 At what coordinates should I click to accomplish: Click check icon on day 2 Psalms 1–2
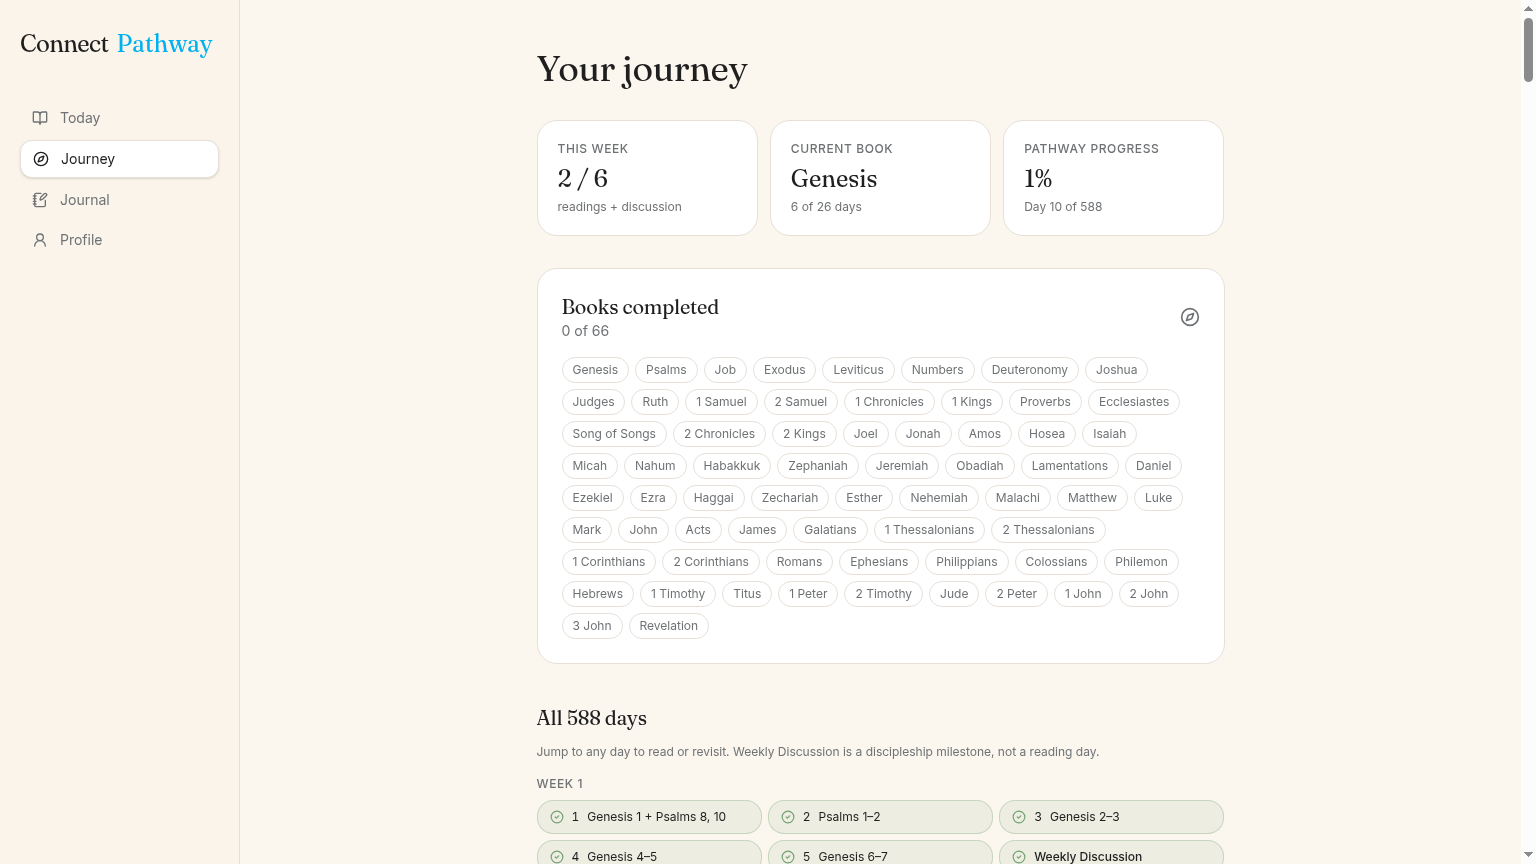point(788,817)
